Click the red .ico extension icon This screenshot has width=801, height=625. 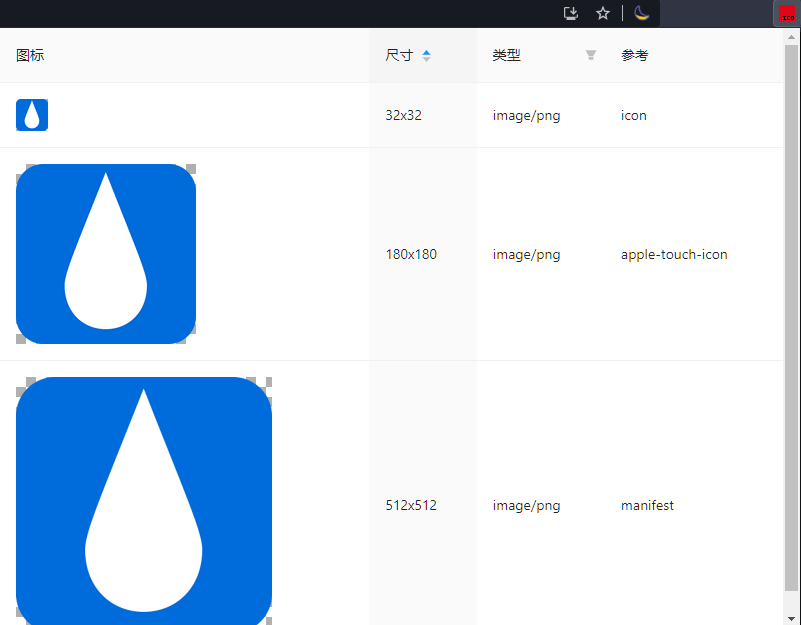[788, 14]
